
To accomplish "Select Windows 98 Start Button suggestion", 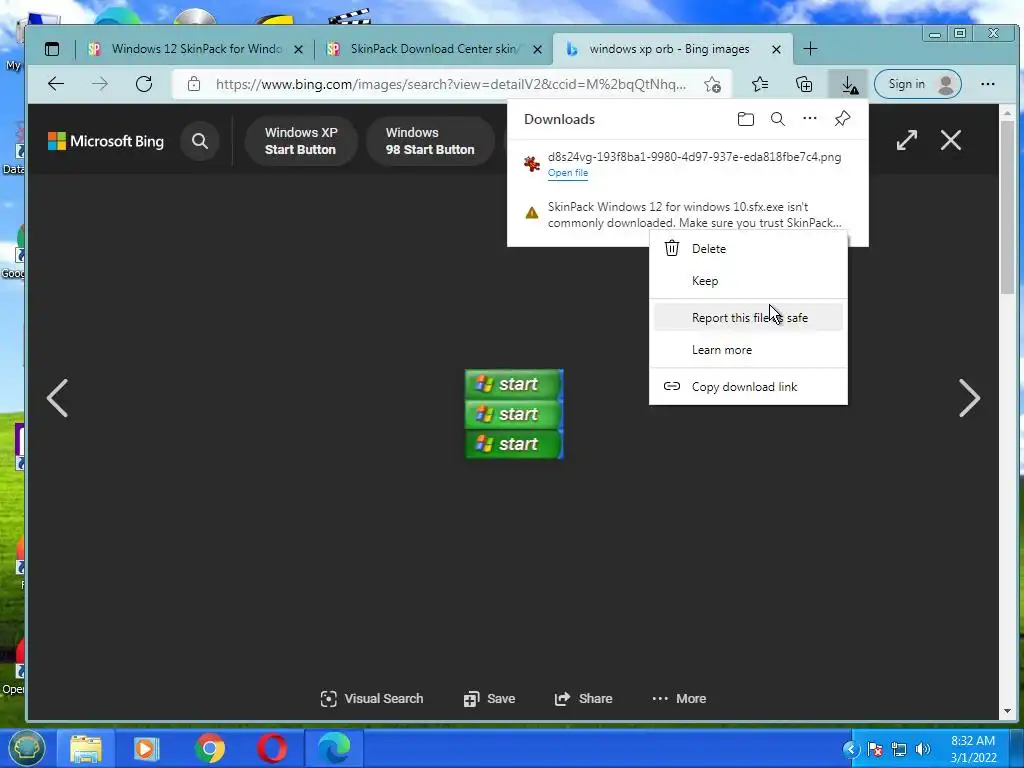I will tap(430, 141).
